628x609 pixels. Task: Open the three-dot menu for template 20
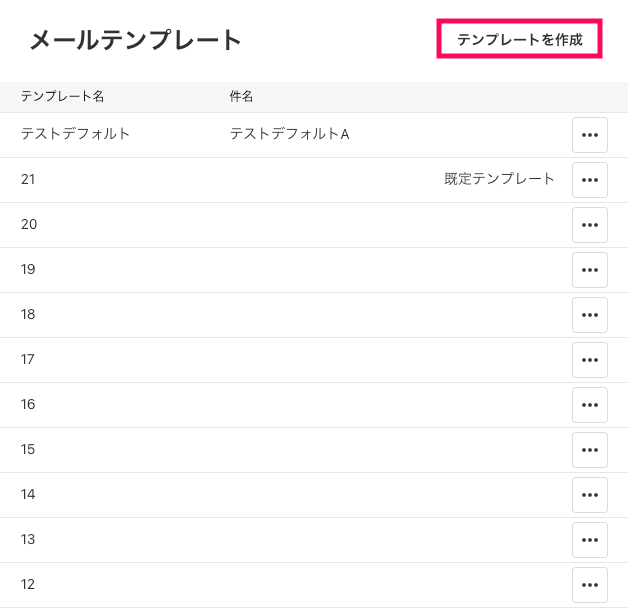(589, 225)
